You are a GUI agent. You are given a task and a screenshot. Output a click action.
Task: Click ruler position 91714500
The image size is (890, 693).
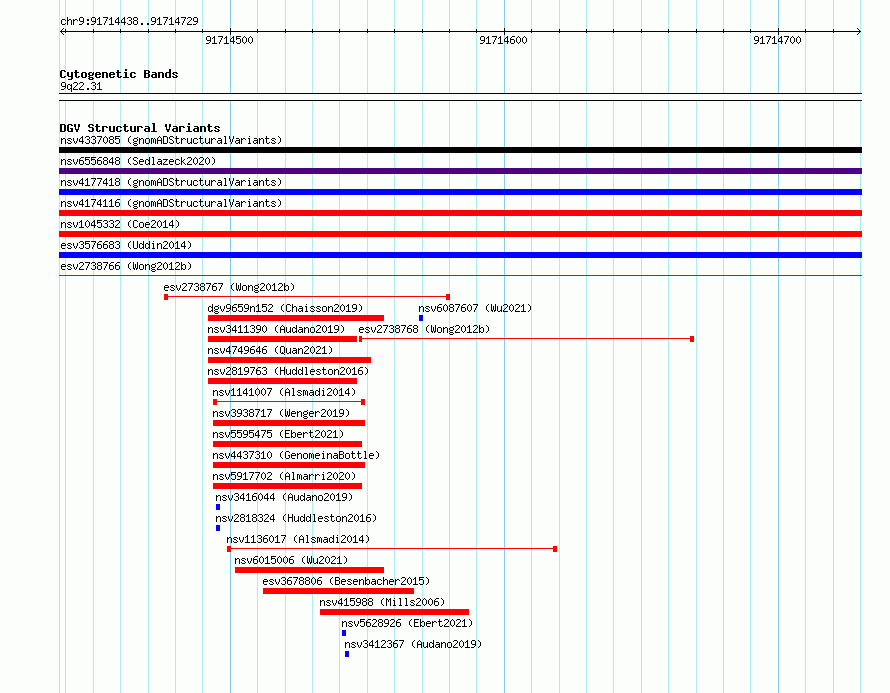point(229,40)
